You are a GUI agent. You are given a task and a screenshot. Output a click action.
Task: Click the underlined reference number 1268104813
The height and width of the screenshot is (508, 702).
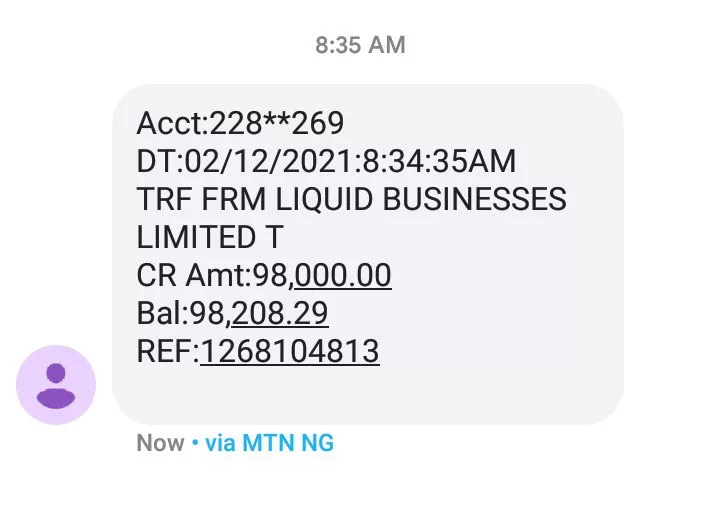pos(290,351)
